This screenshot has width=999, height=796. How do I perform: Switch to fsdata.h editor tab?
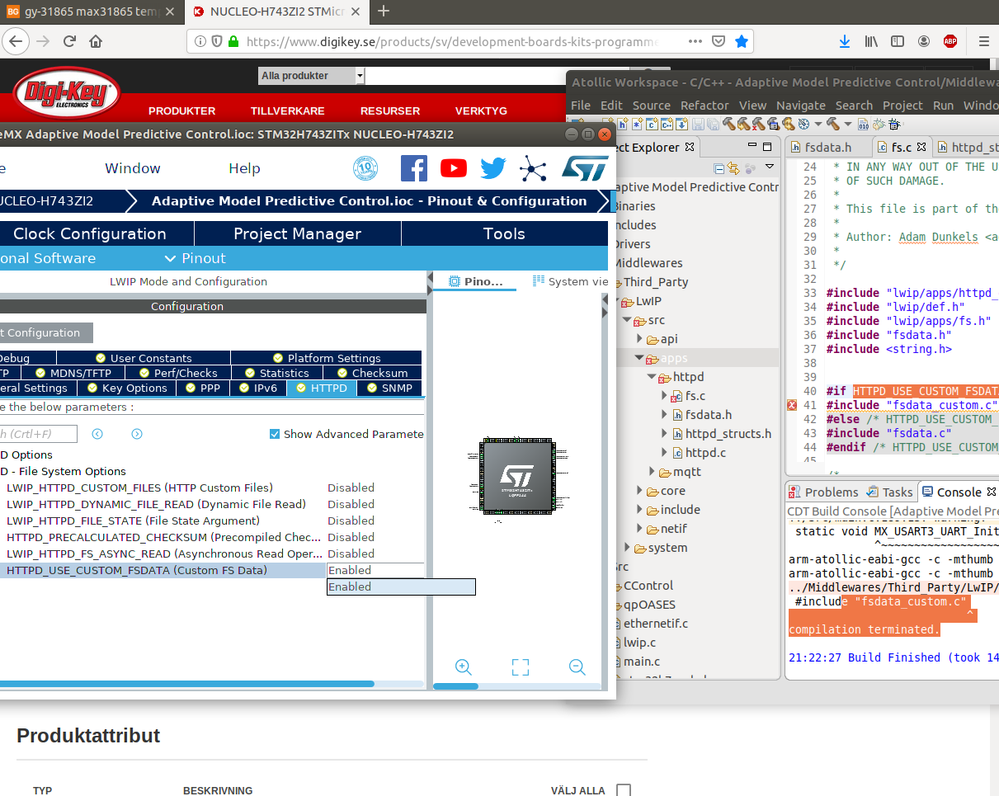coord(828,147)
